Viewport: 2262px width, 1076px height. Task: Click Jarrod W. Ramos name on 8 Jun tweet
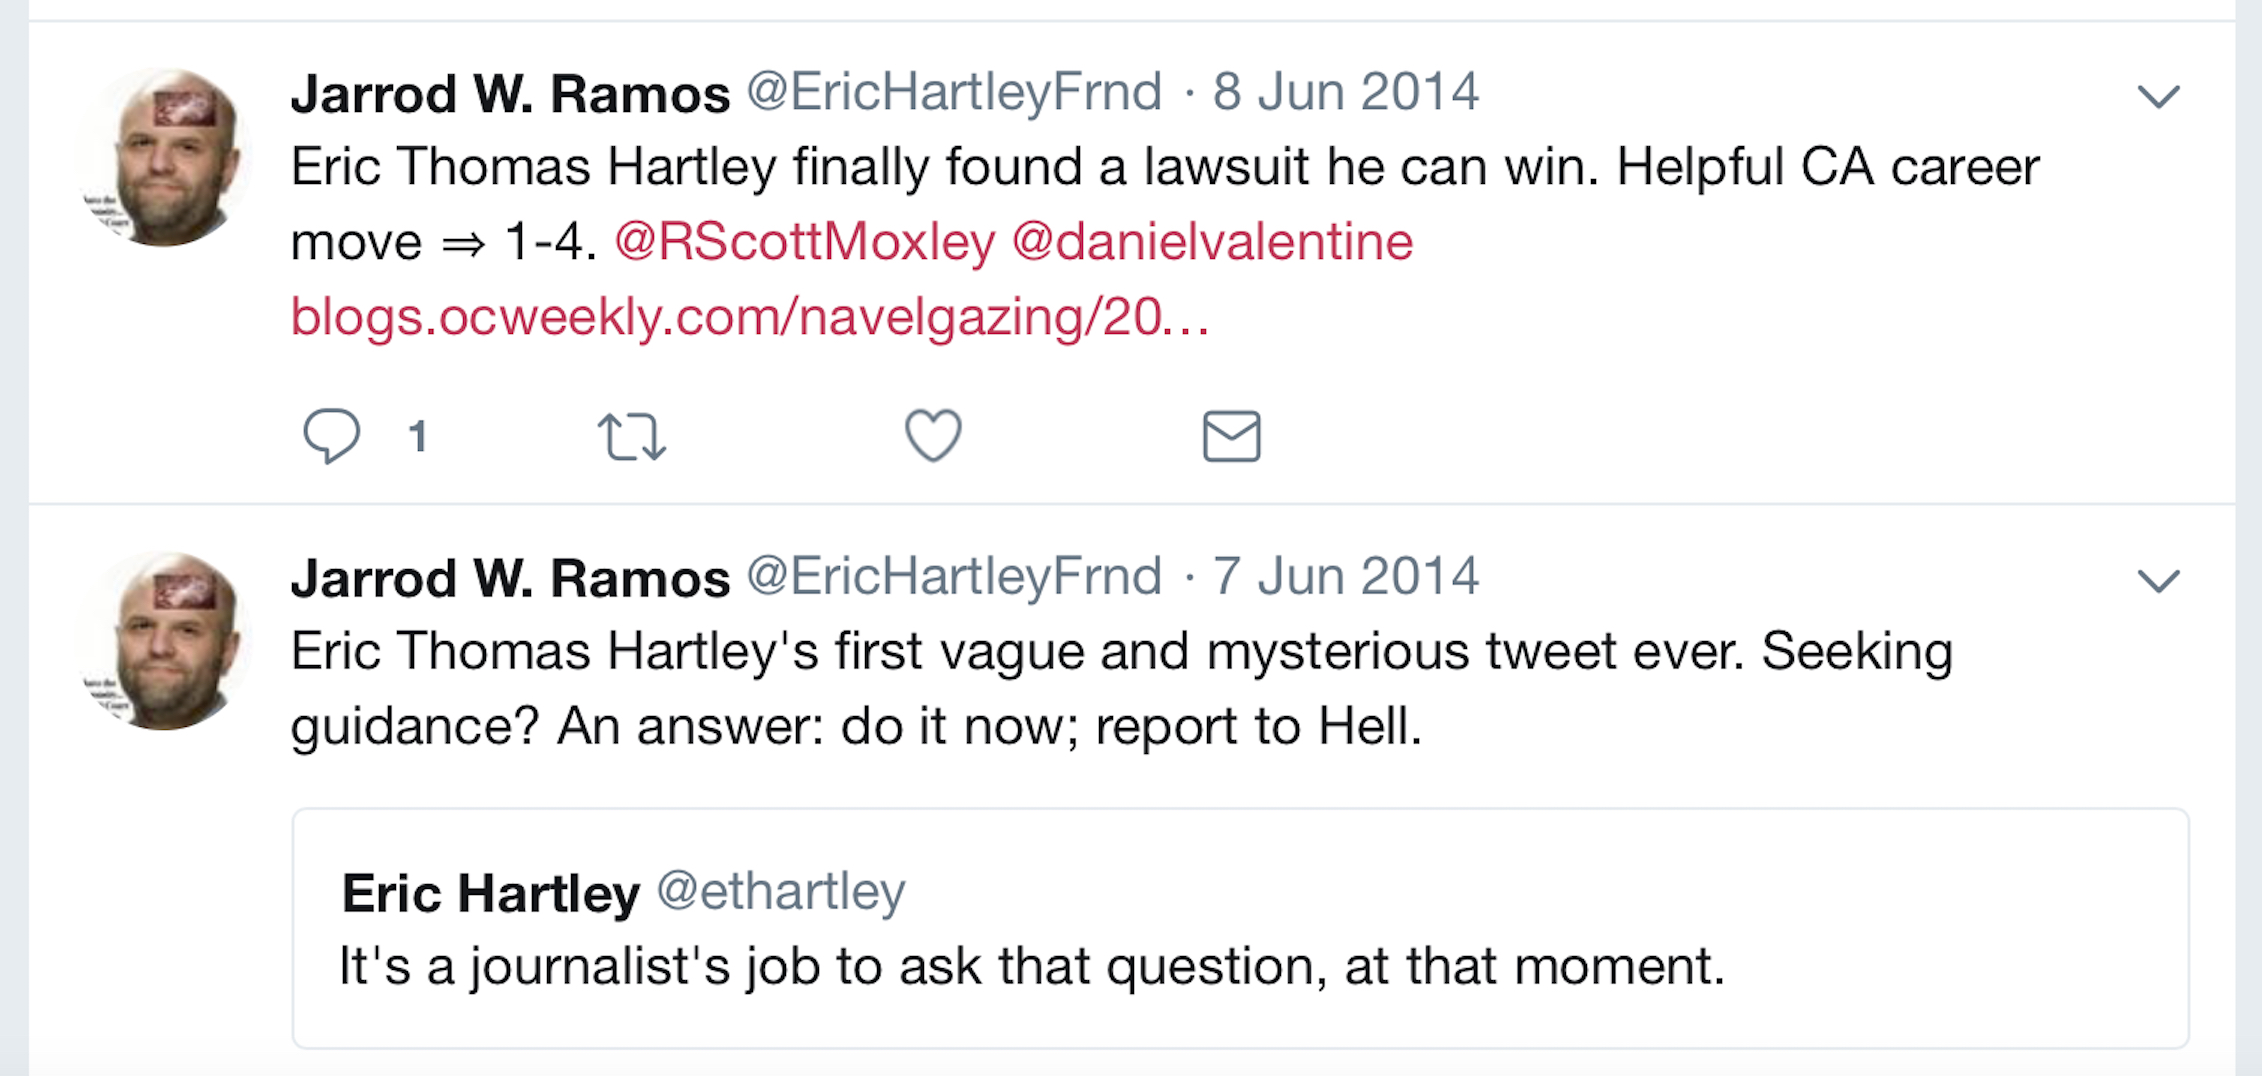[510, 95]
